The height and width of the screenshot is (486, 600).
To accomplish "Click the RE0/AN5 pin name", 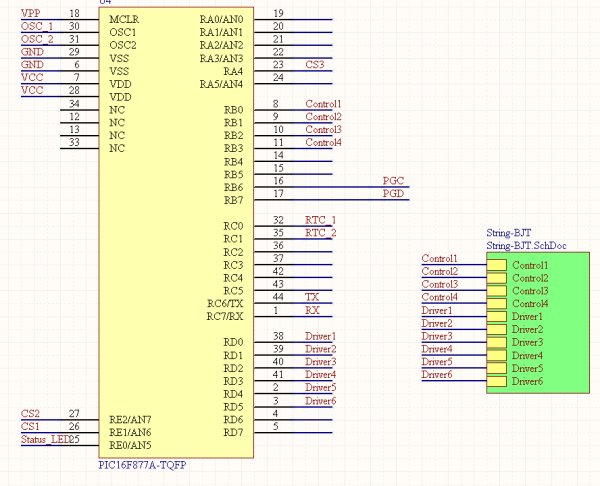I will [130, 445].
